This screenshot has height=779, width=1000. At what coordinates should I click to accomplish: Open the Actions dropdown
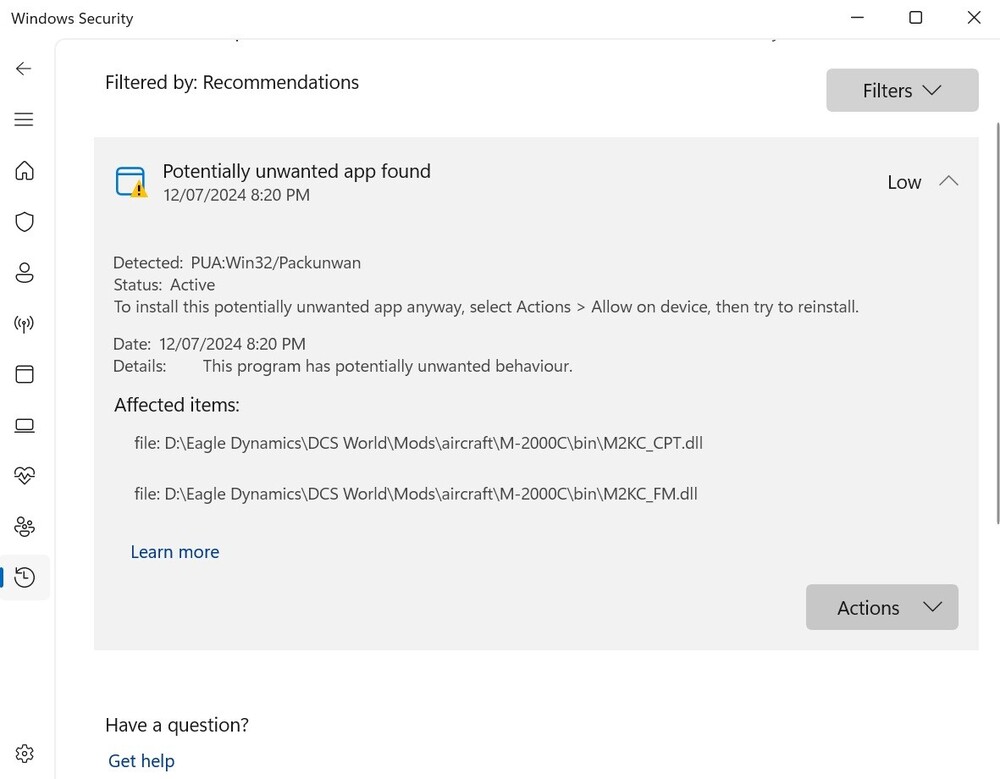pos(881,608)
